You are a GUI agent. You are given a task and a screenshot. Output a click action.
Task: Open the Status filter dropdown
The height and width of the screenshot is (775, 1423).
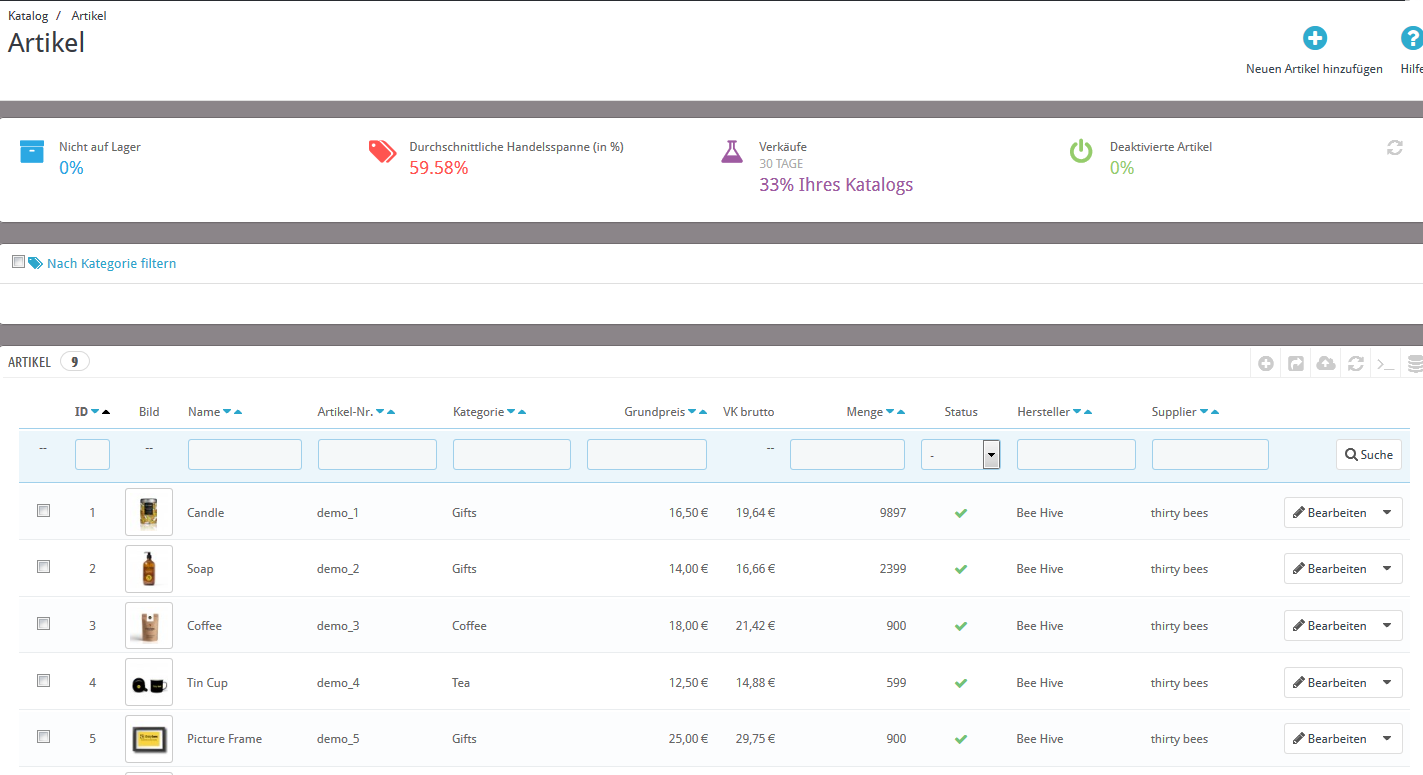960,455
